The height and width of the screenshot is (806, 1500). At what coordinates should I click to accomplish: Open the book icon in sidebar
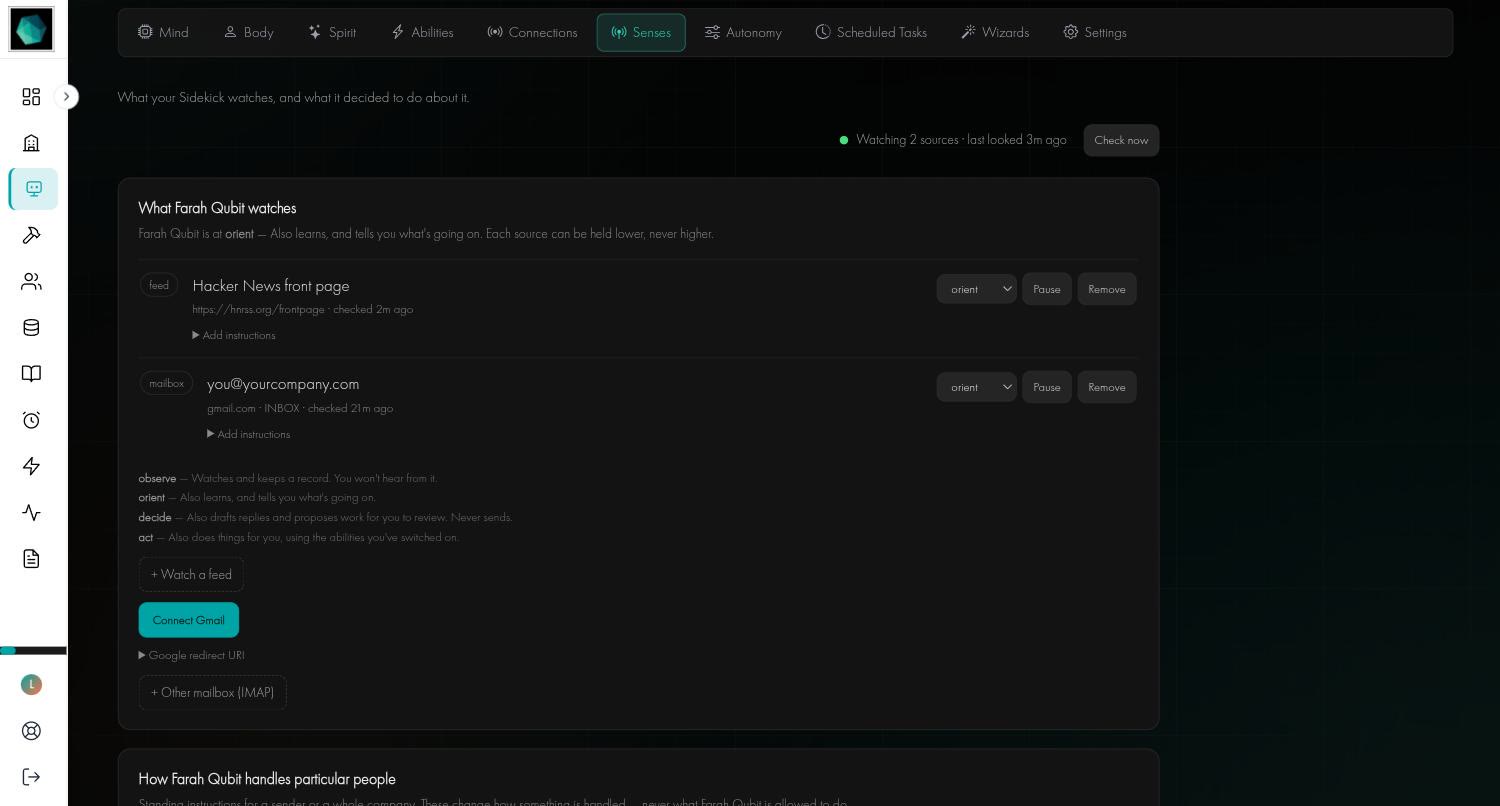pos(31,374)
